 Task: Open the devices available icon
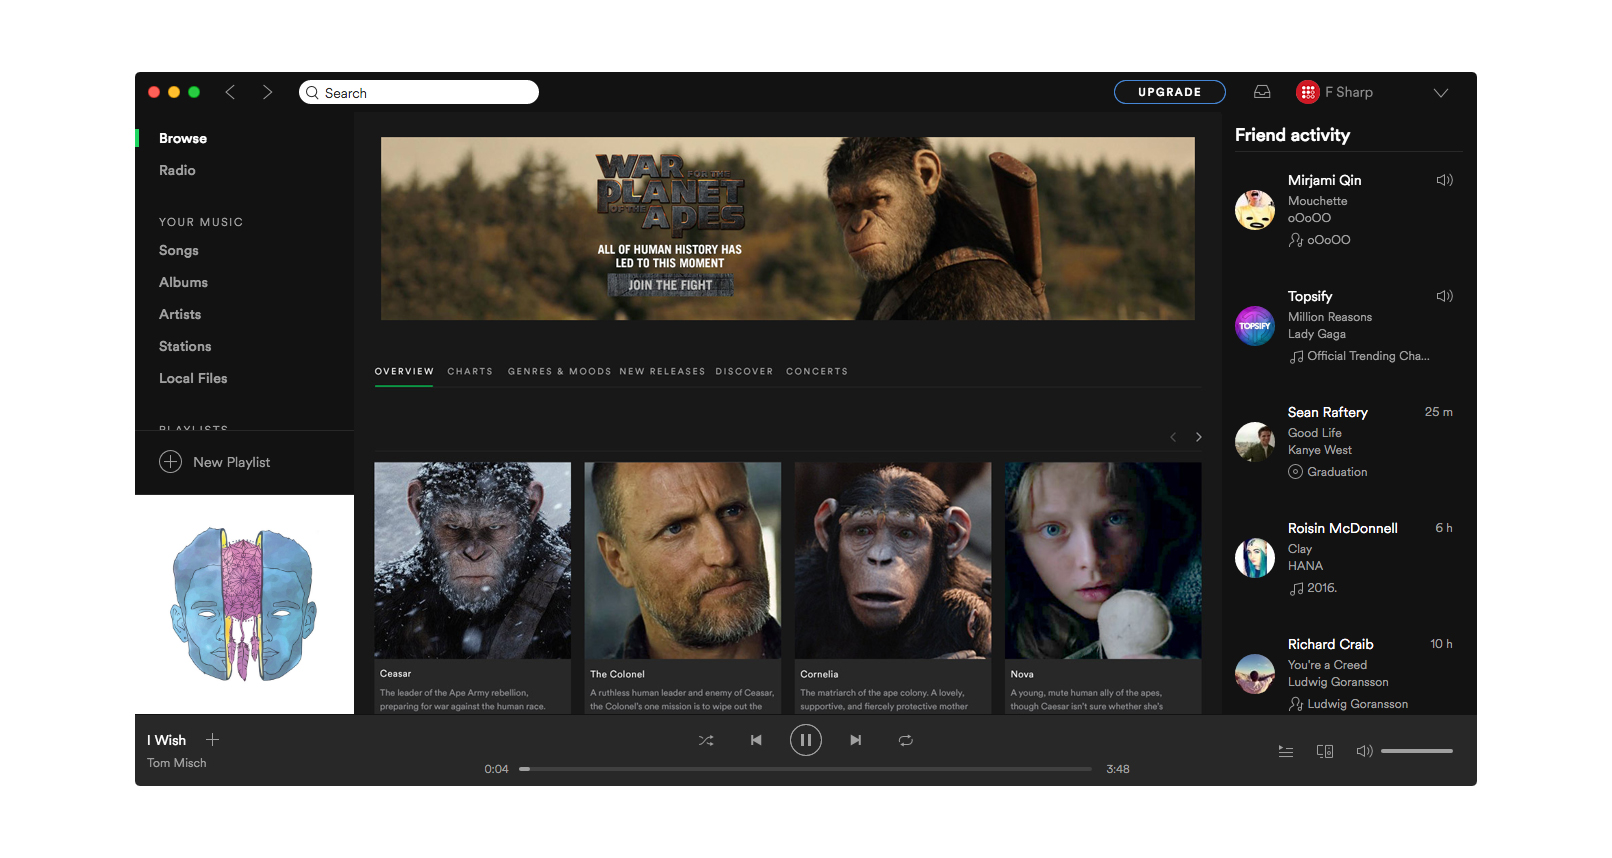(1325, 751)
